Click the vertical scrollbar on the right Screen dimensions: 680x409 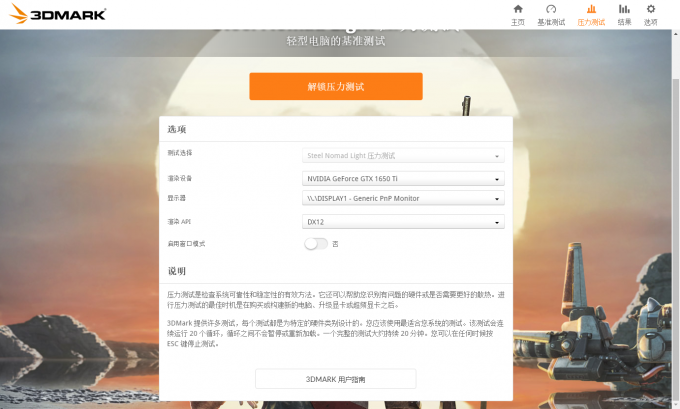point(674,200)
